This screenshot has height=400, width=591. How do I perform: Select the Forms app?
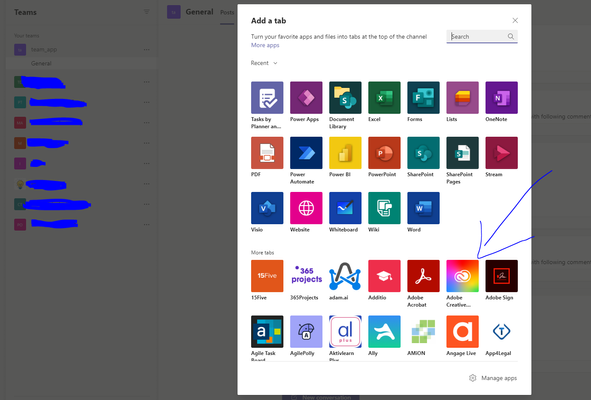click(x=423, y=98)
